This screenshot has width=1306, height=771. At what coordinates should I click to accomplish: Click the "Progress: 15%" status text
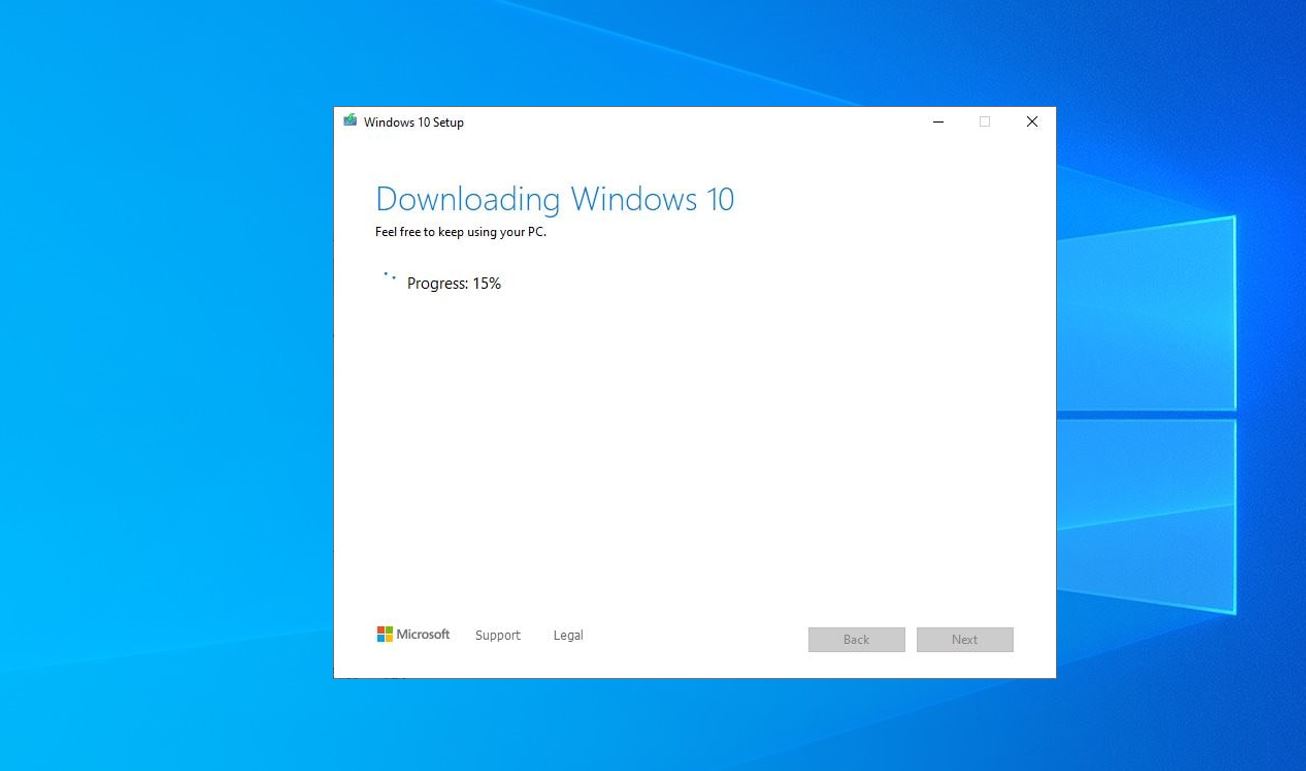[454, 283]
